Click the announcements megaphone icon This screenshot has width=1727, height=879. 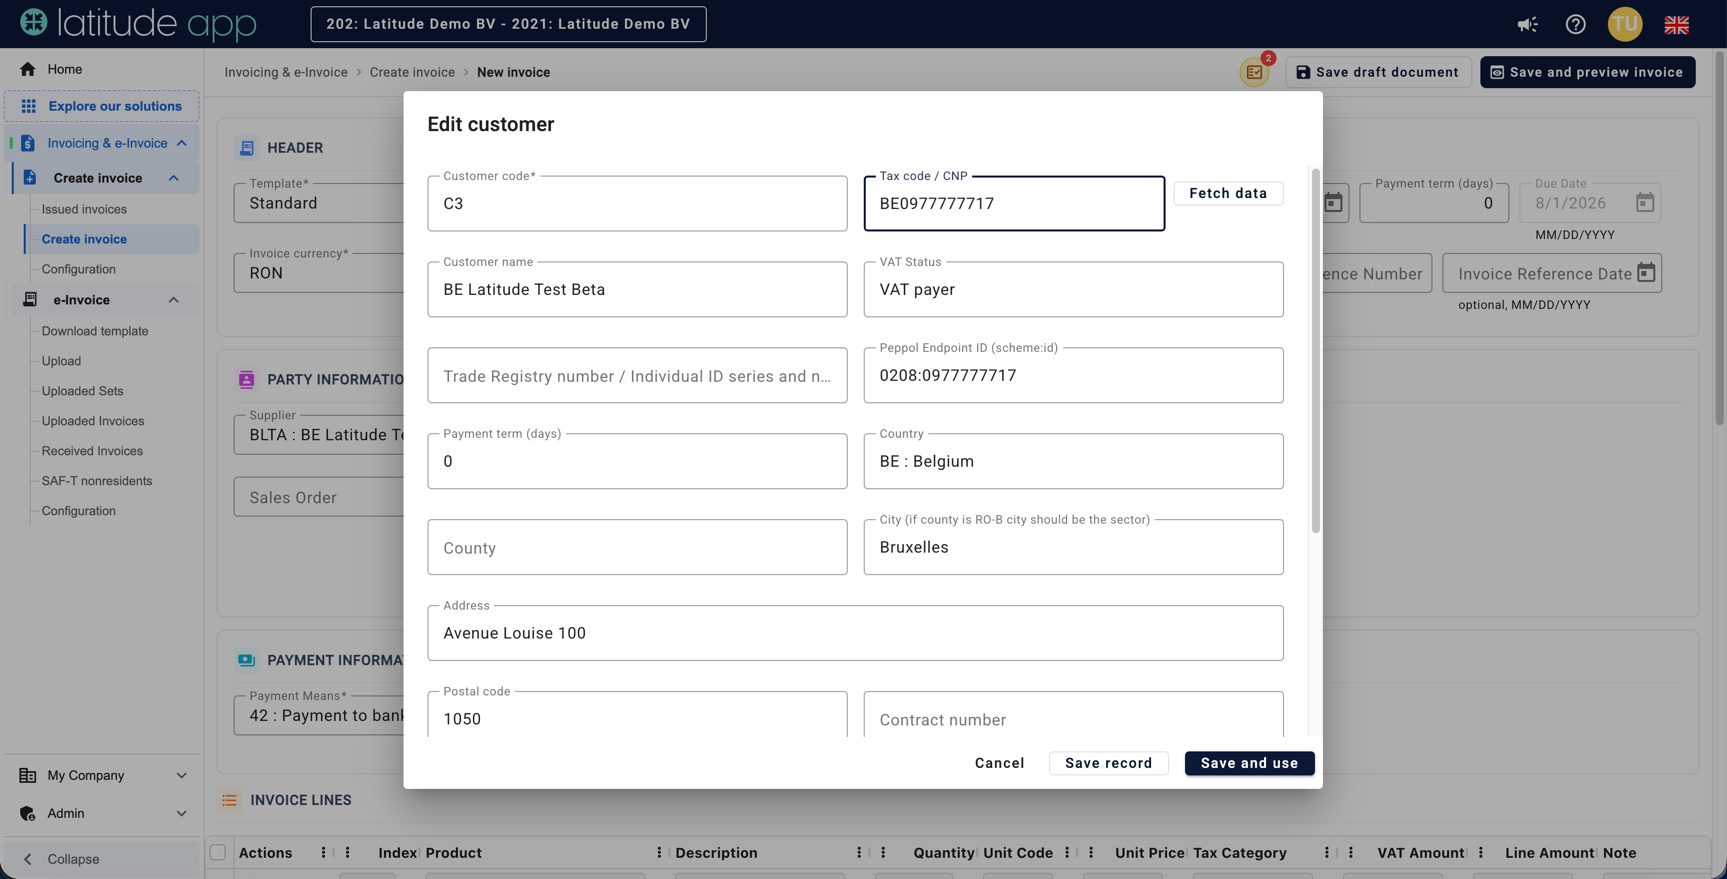coord(1527,24)
